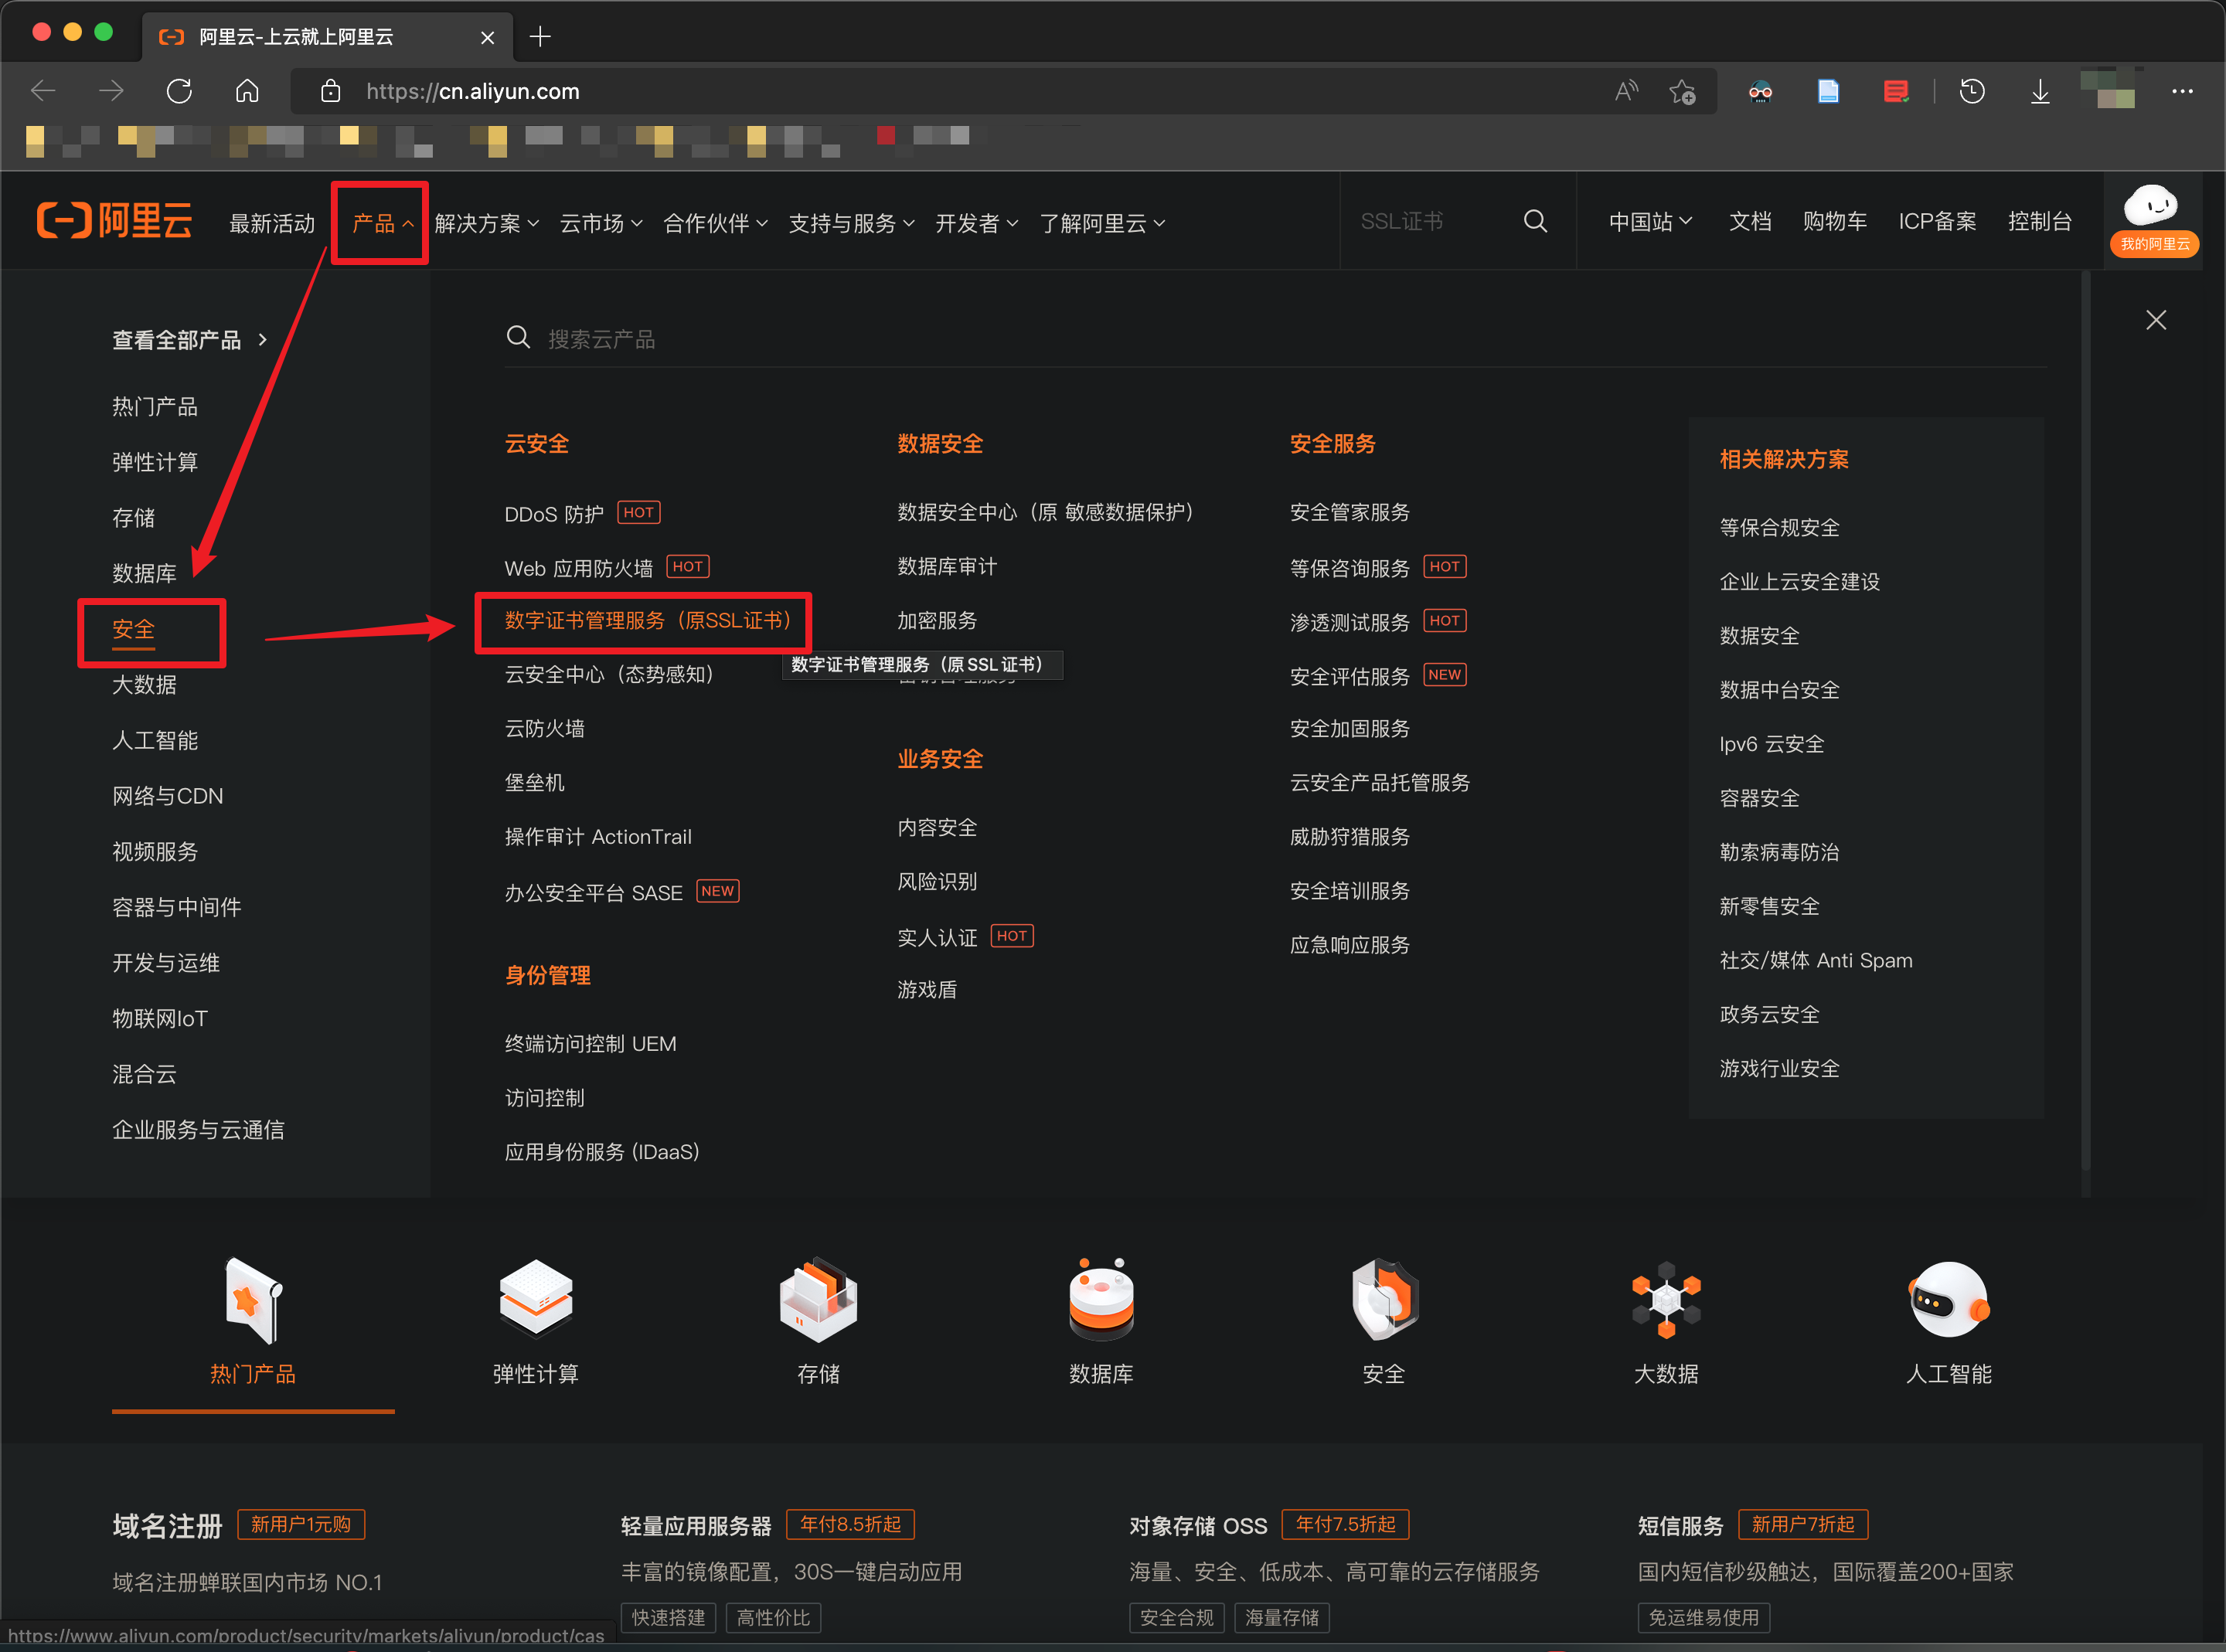Click the browser download icon
Viewport: 2226px width, 1652px height.
click(2040, 91)
